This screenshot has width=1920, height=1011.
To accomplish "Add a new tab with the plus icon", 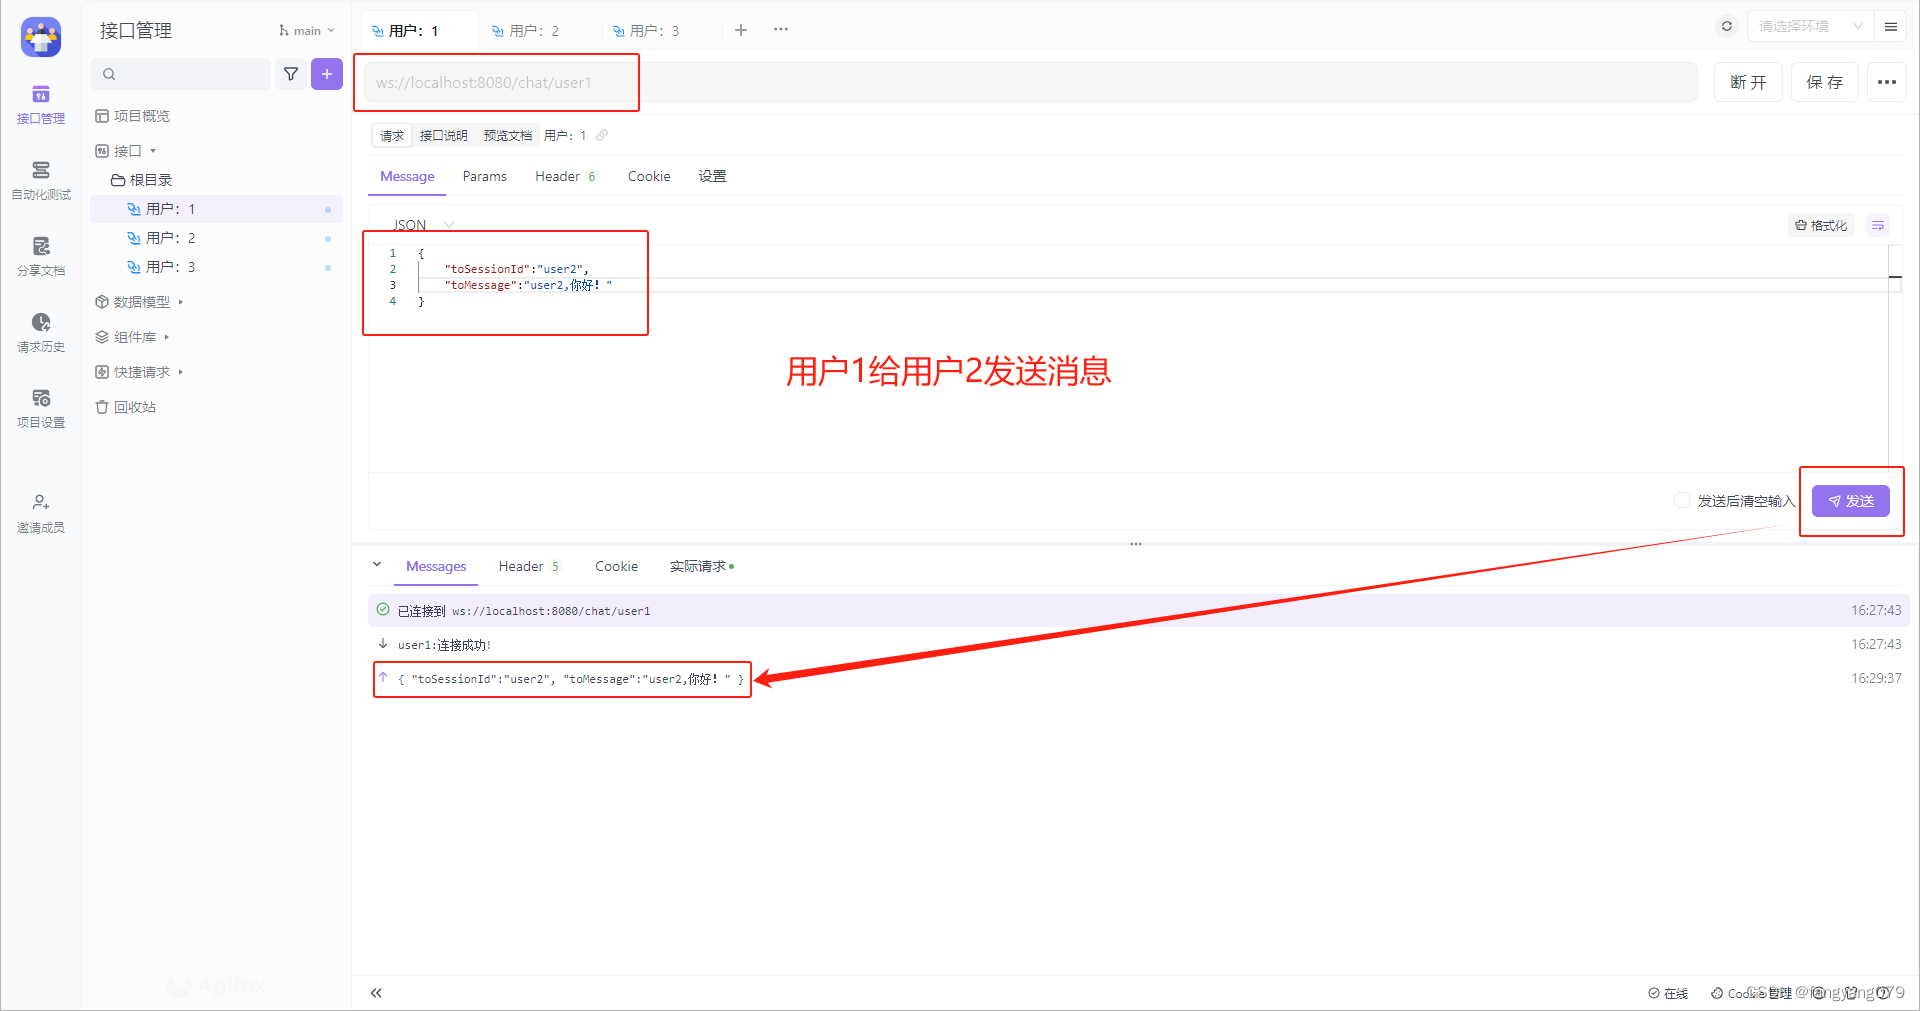I will click(741, 30).
